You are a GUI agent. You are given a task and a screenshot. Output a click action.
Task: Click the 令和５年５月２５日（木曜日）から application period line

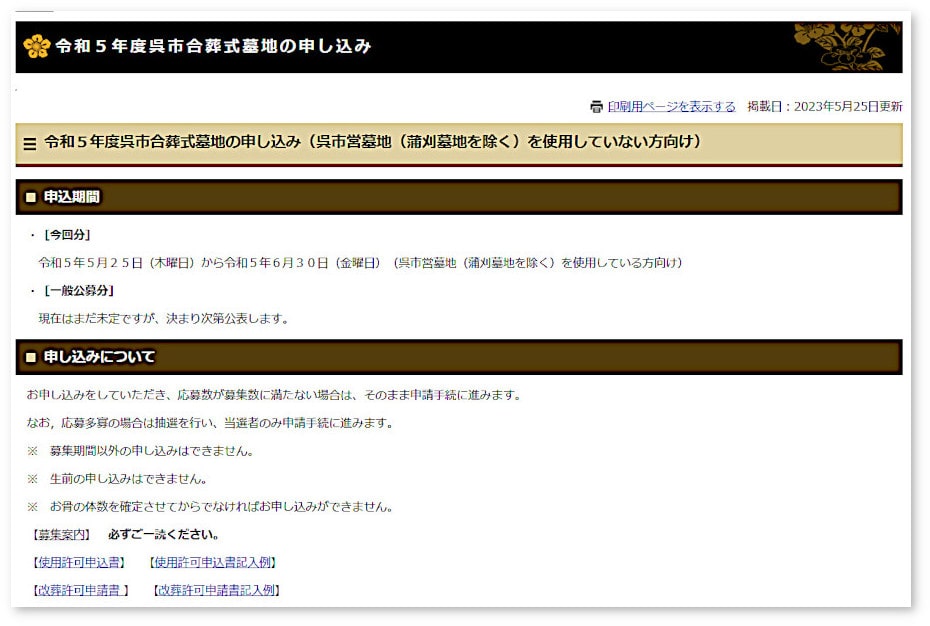361,263
